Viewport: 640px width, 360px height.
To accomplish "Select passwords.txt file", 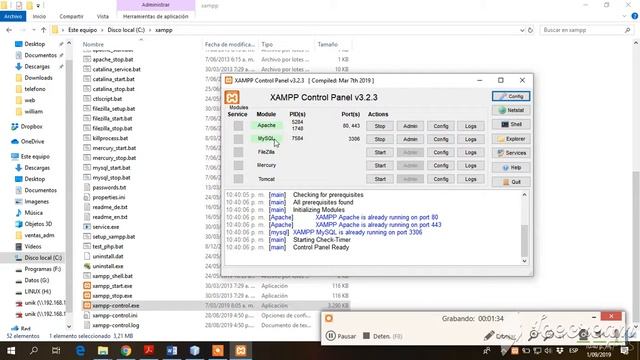I will (109, 187).
